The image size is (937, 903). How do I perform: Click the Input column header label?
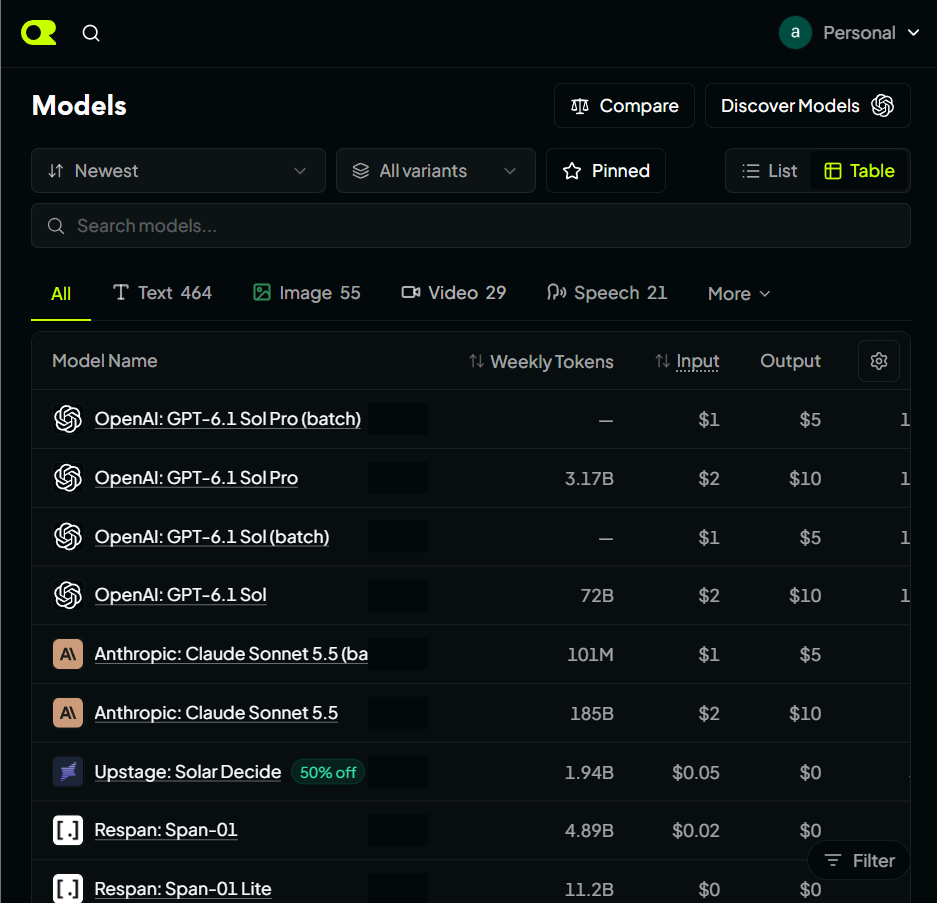[x=697, y=361]
